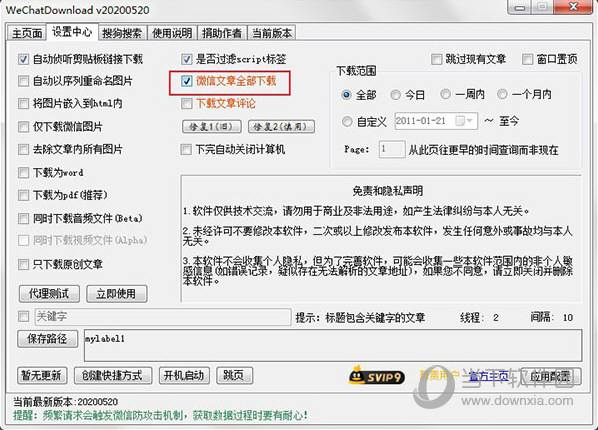Click the 保存路径 button
This screenshot has width=598, height=430.
coord(48,339)
